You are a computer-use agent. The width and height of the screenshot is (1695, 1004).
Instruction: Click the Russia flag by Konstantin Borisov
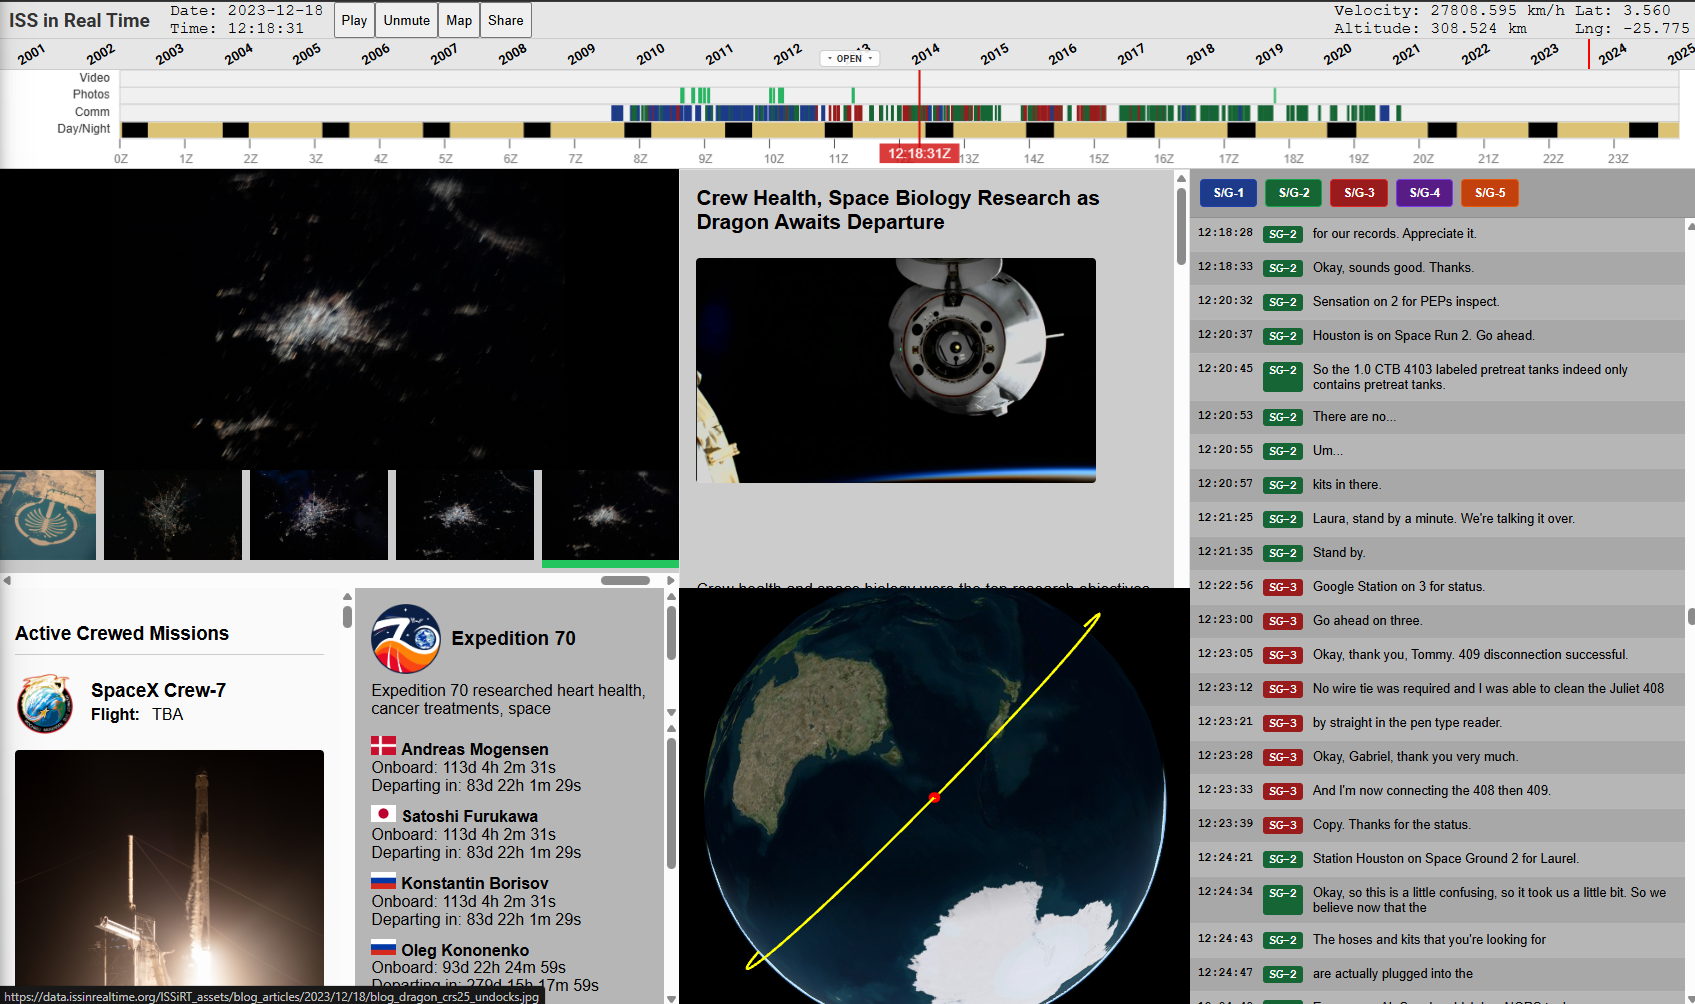(384, 881)
